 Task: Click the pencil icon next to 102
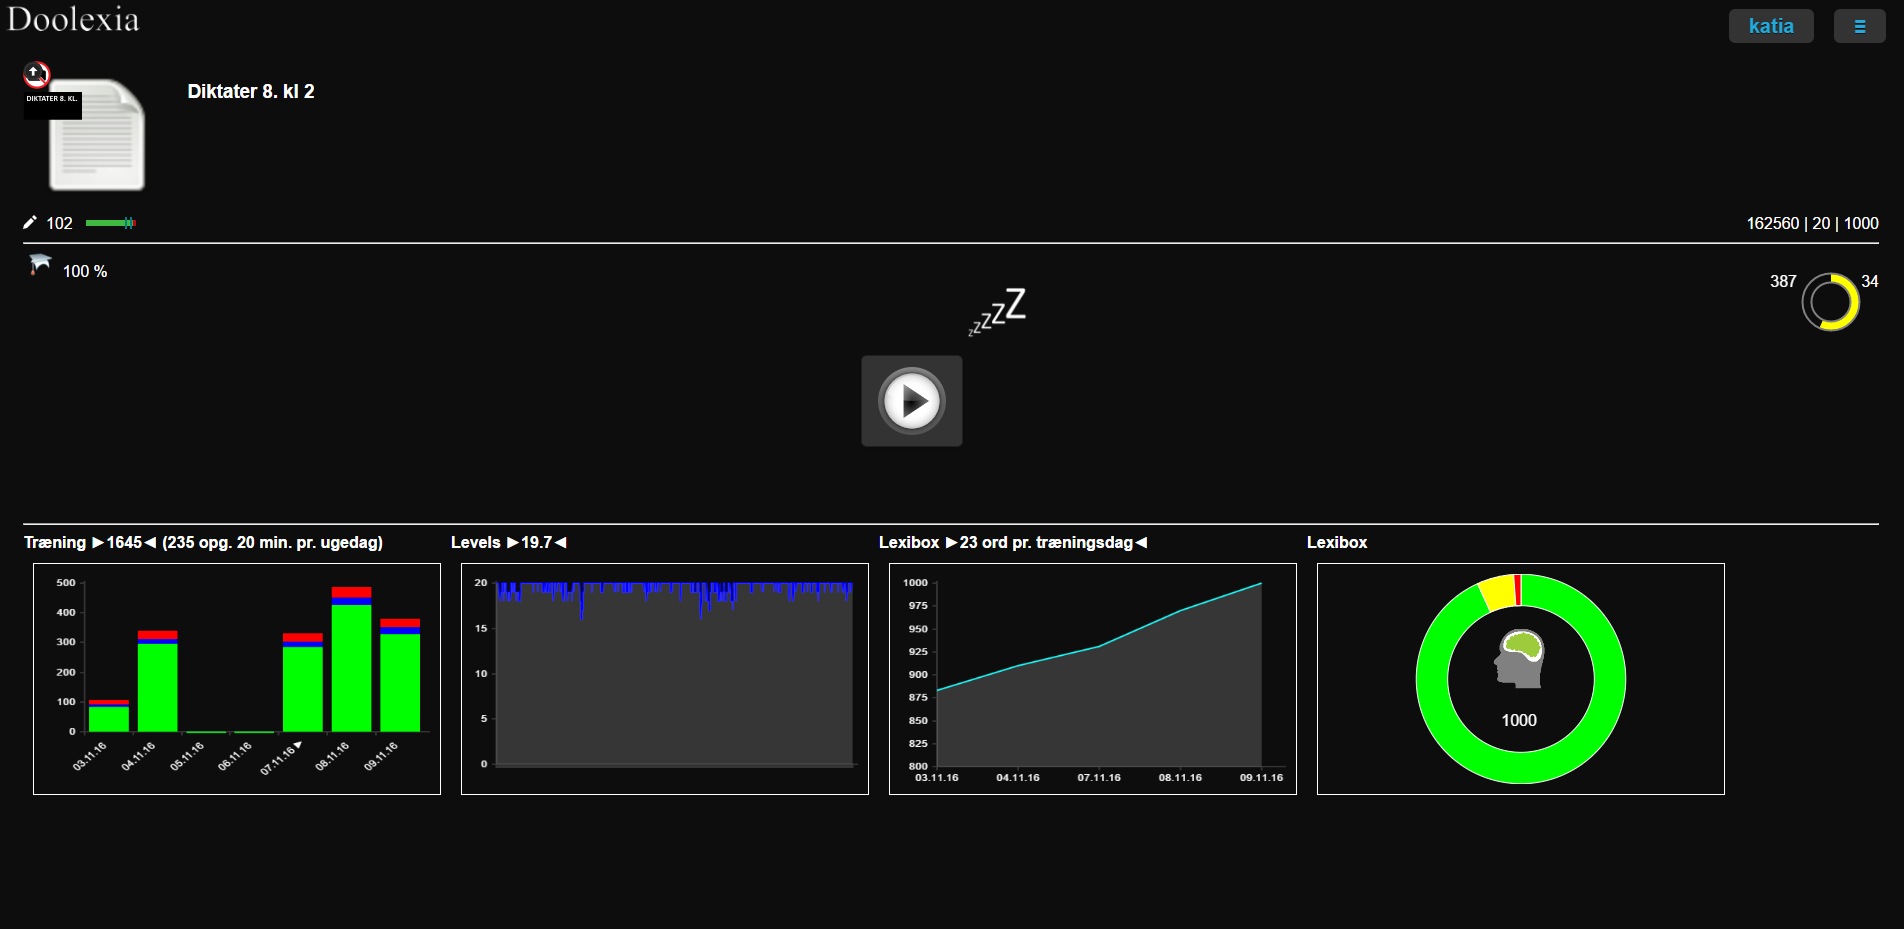[30, 222]
